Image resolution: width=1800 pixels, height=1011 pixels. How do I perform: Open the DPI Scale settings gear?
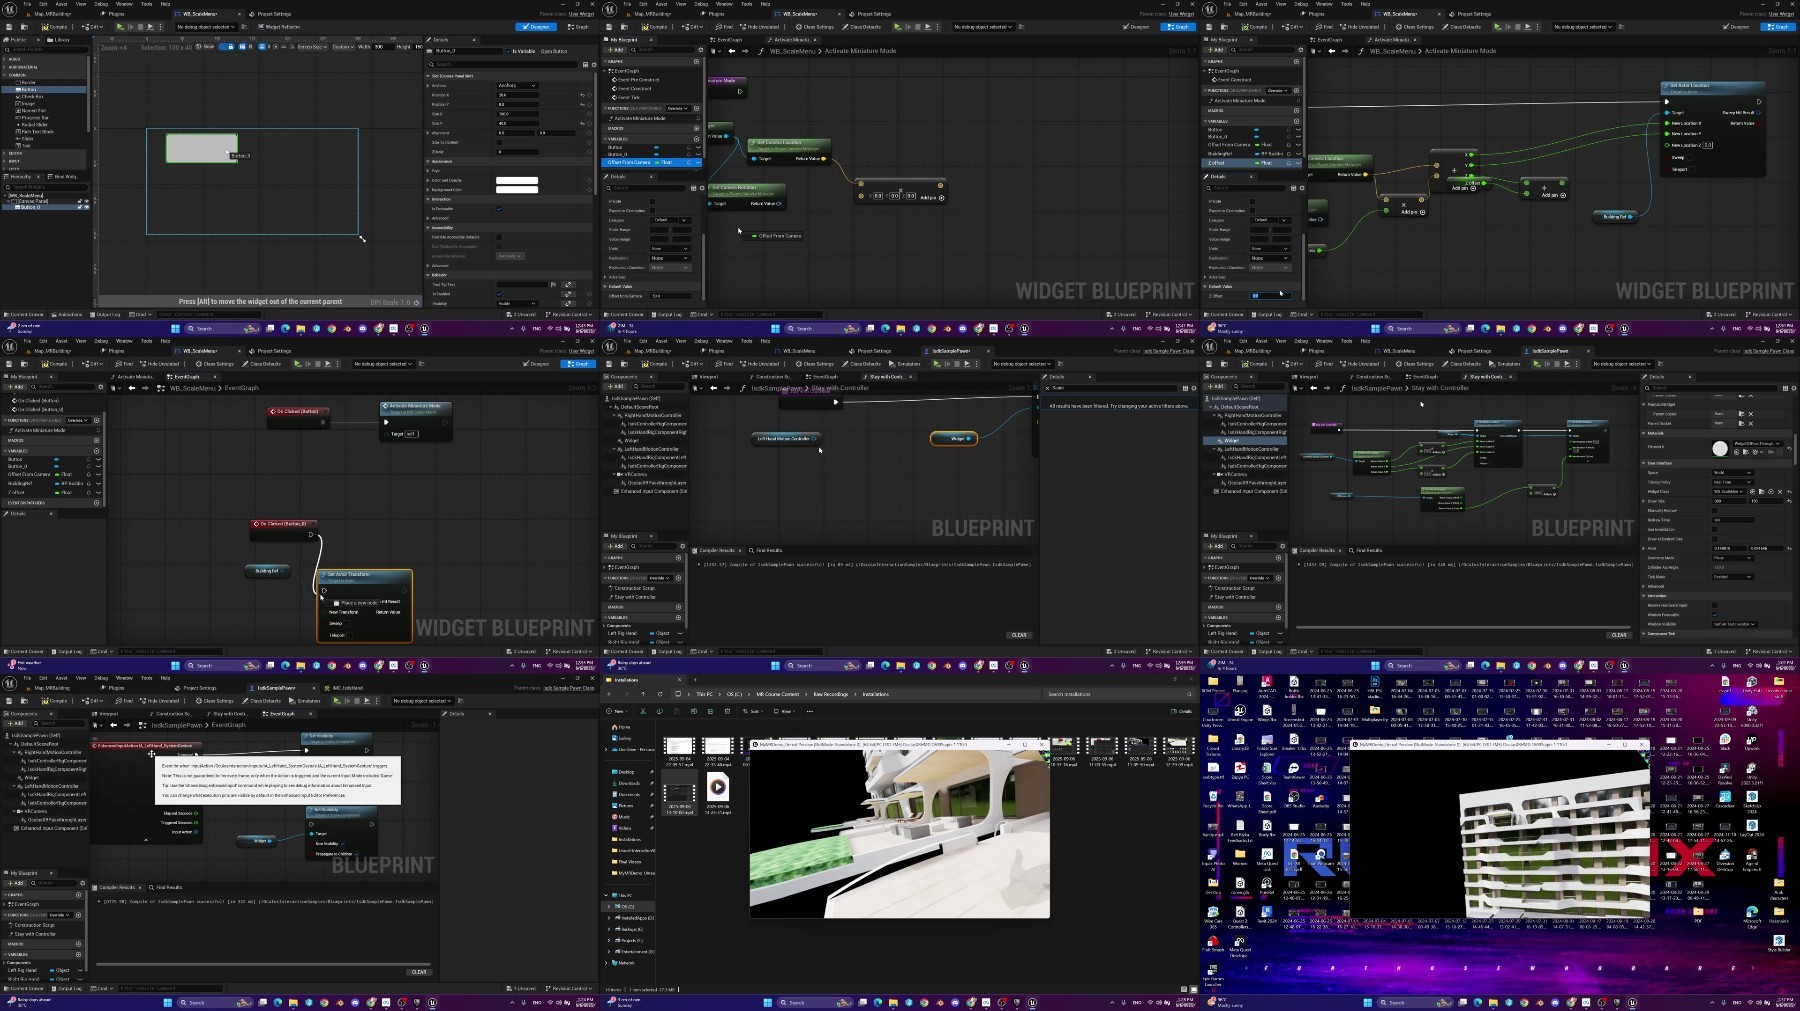pos(416,303)
